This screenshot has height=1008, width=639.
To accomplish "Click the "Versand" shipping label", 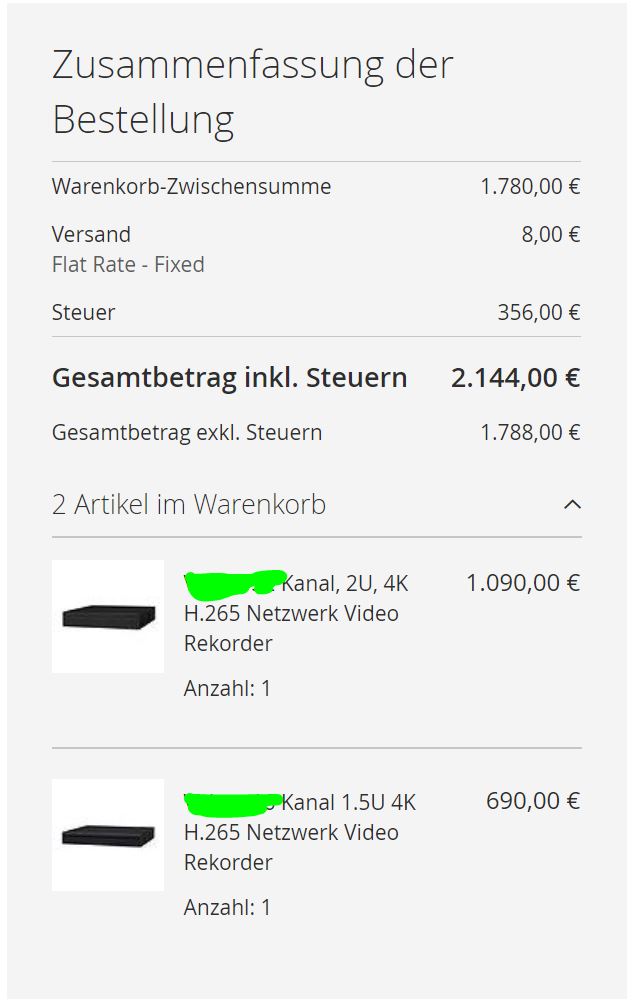I will (91, 235).
